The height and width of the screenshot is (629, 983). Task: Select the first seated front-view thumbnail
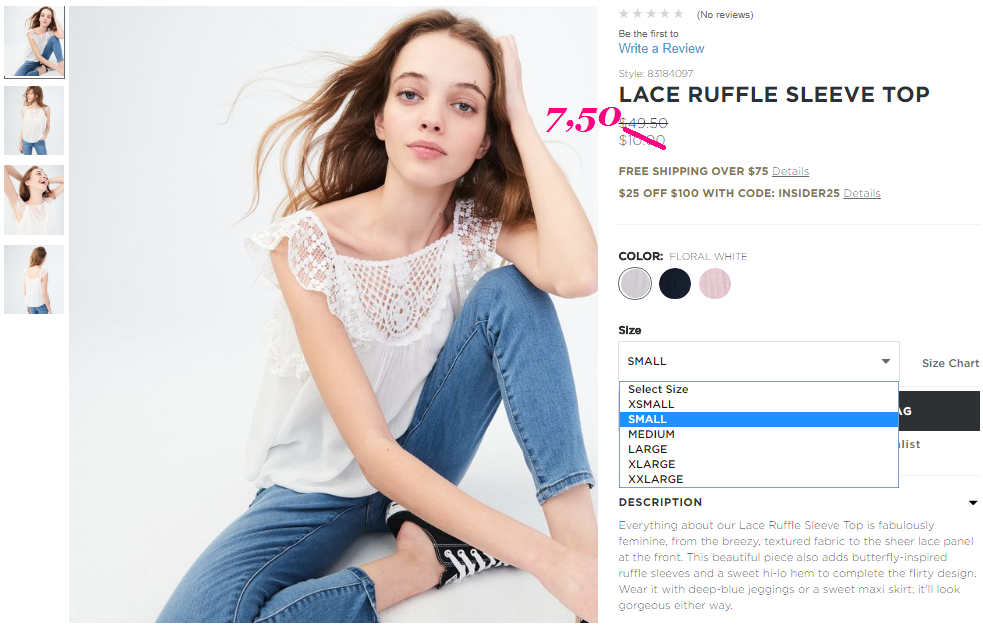pyautogui.click(x=34, y=41)
